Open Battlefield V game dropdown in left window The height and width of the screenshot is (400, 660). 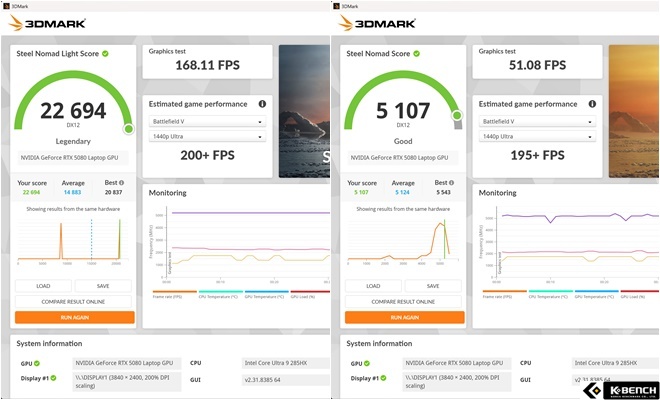pos(208,121)
